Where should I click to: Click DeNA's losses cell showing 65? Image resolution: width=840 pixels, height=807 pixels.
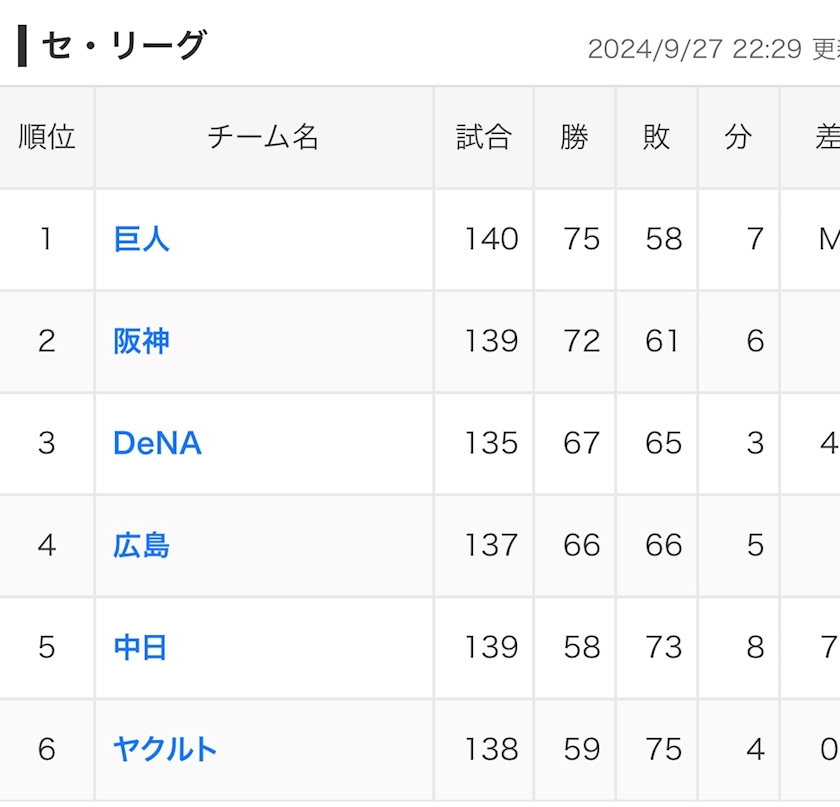click(663, 443)
